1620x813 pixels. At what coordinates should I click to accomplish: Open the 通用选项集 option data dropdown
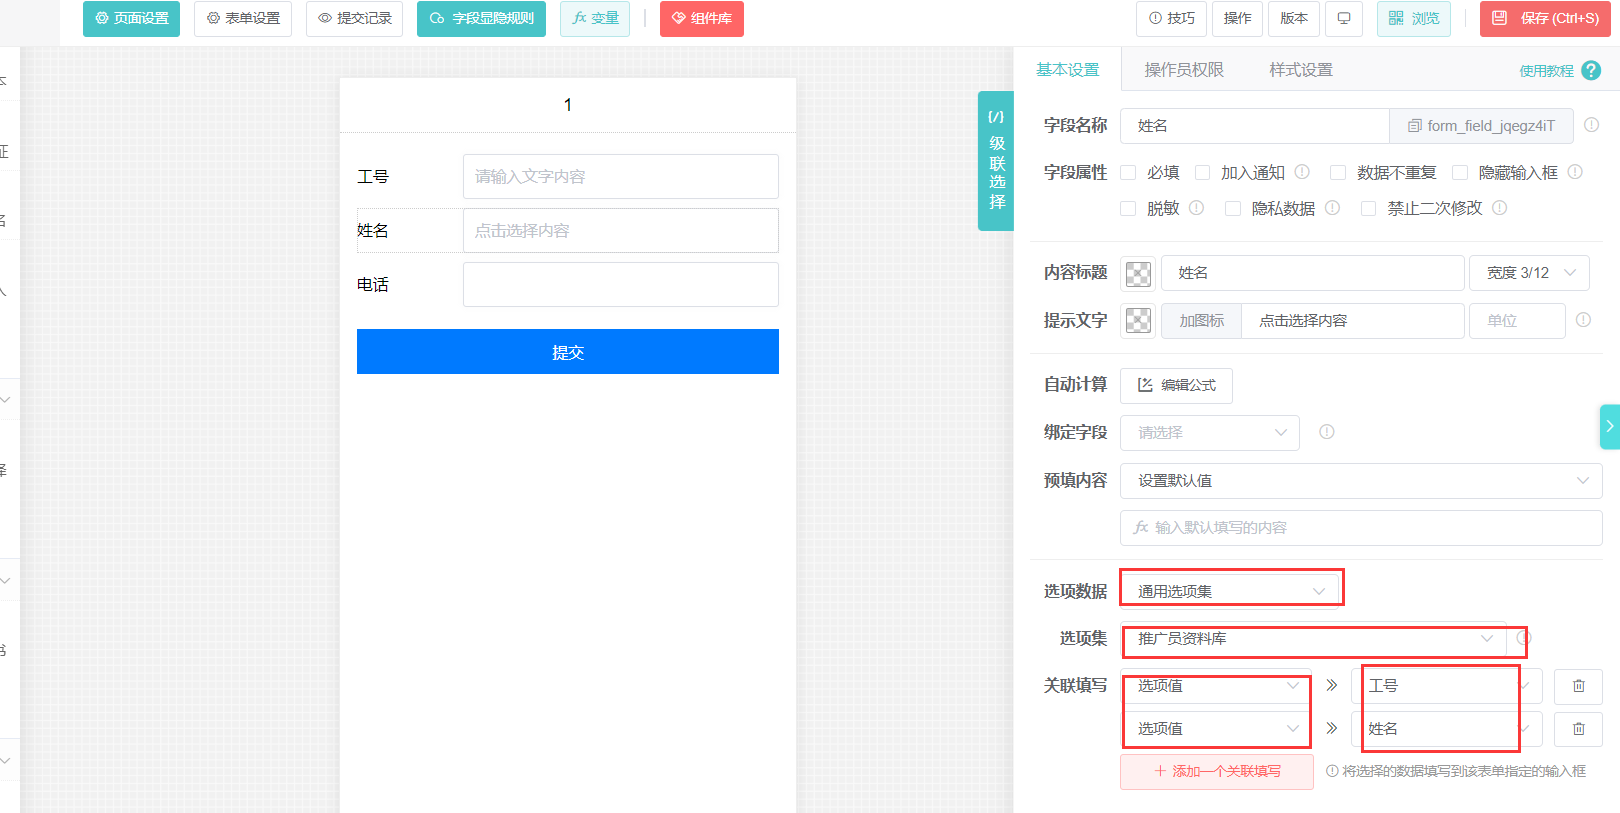pos(1230,591)
